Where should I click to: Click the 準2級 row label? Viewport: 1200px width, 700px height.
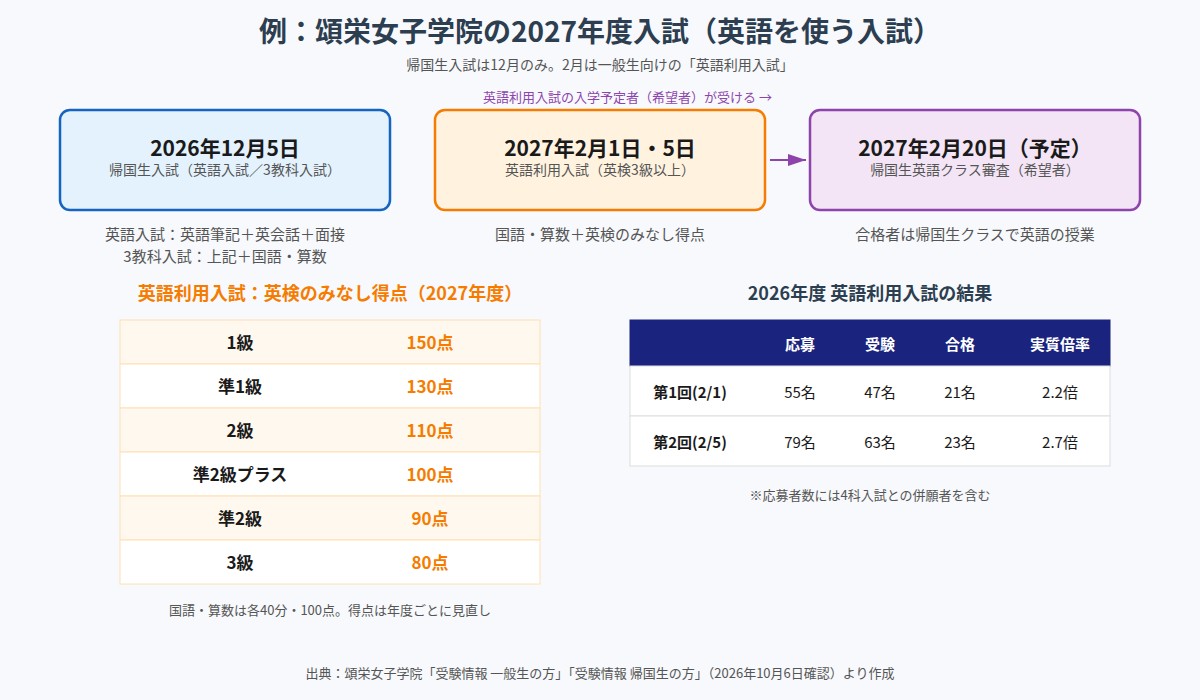pos(240,519)
